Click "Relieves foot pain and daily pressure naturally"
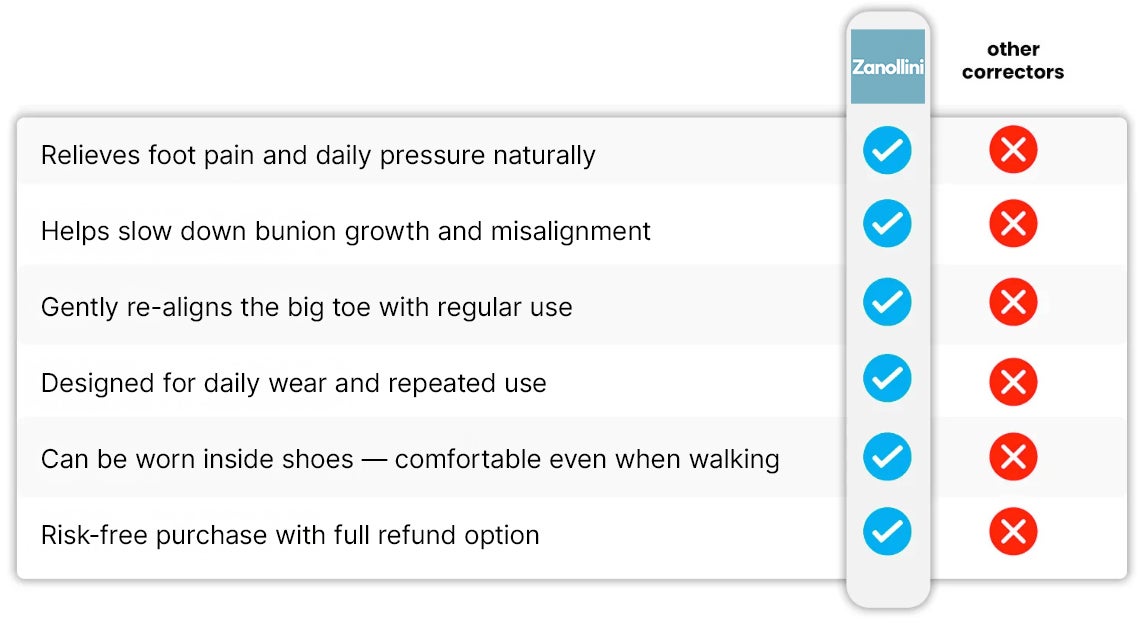The image size is (1146, 626). point(318,156)
